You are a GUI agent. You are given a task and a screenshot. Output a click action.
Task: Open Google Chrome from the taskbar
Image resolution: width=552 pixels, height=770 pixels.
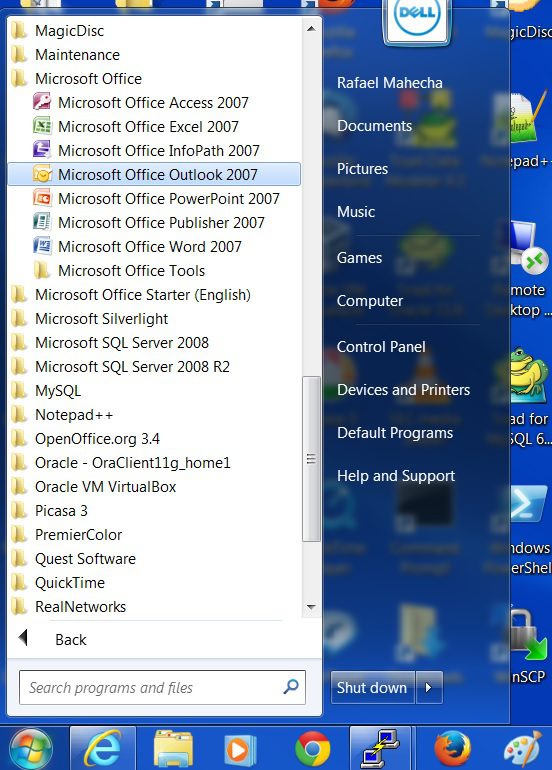click(x=312, y=749)
